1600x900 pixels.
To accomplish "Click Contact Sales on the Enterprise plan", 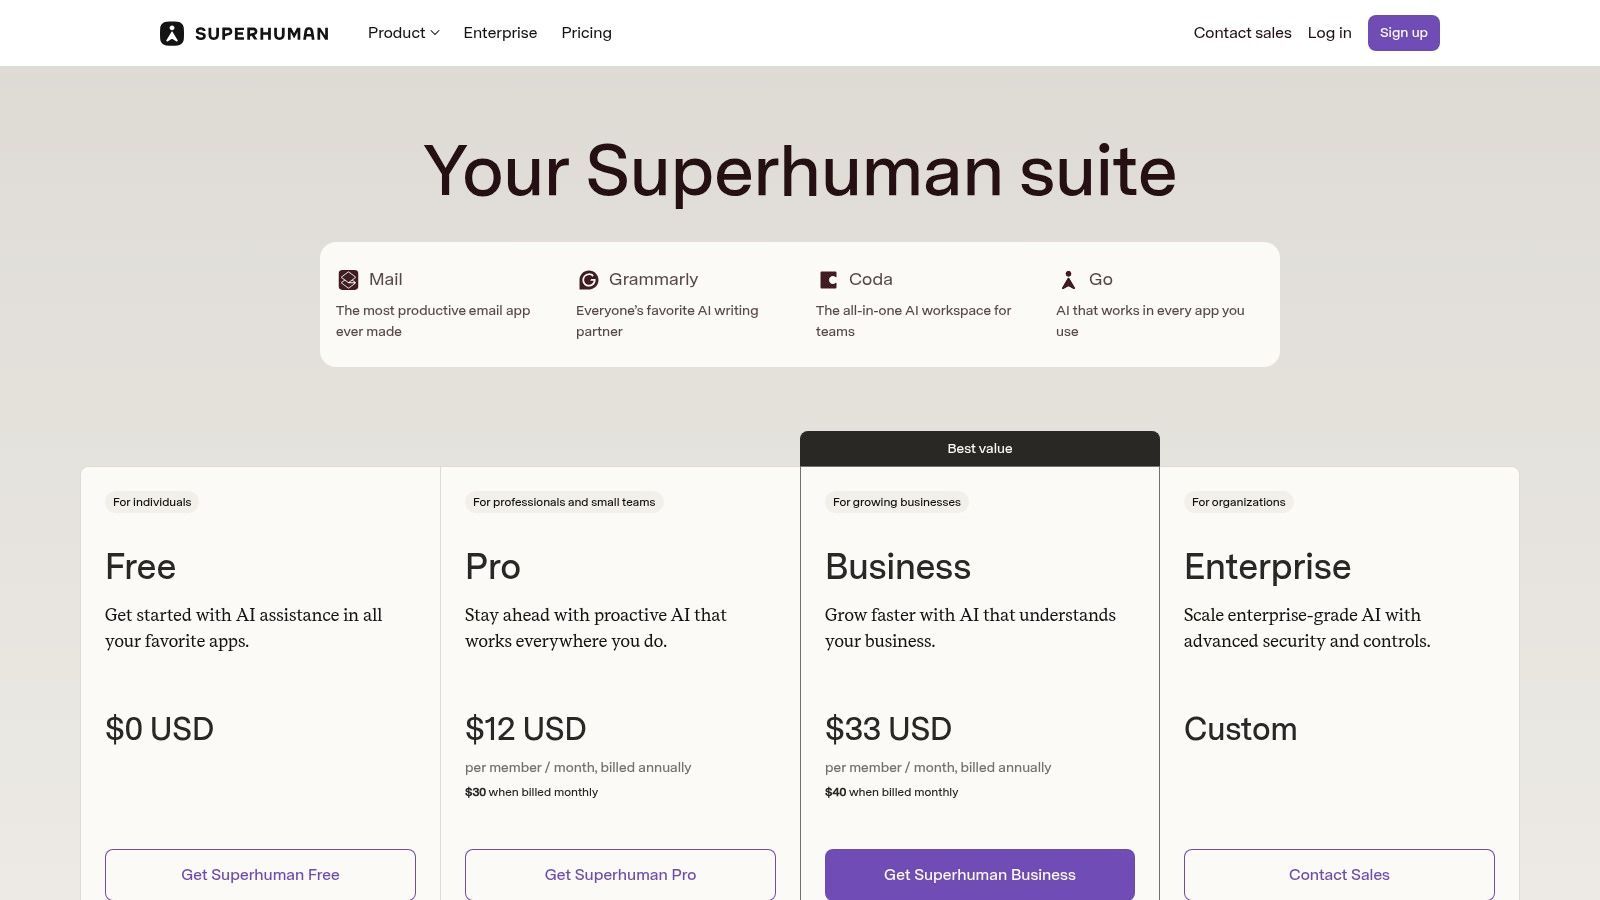I will tap(1339, 874).
